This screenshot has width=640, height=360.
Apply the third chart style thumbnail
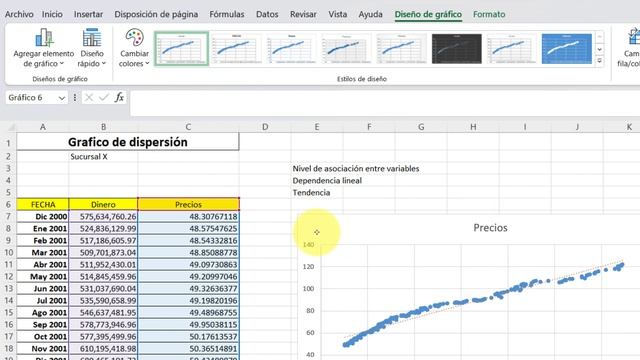291,49
